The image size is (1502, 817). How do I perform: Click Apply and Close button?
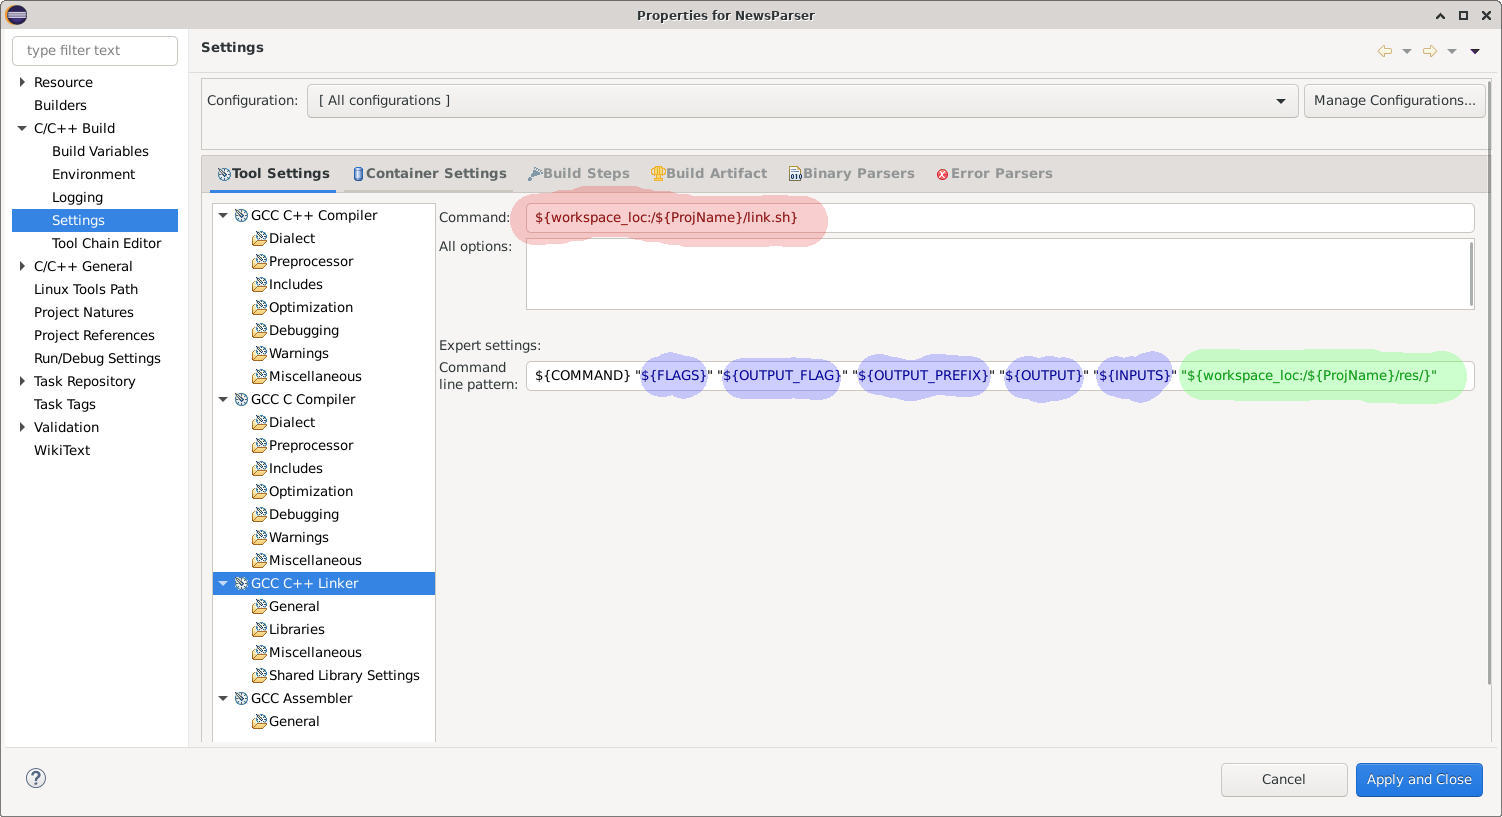tap(1419, 780)
